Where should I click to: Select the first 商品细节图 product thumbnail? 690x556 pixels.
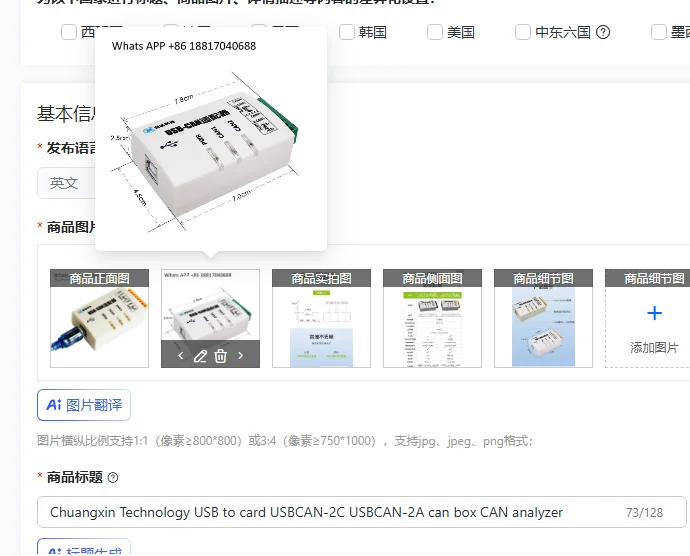(543, 318)
